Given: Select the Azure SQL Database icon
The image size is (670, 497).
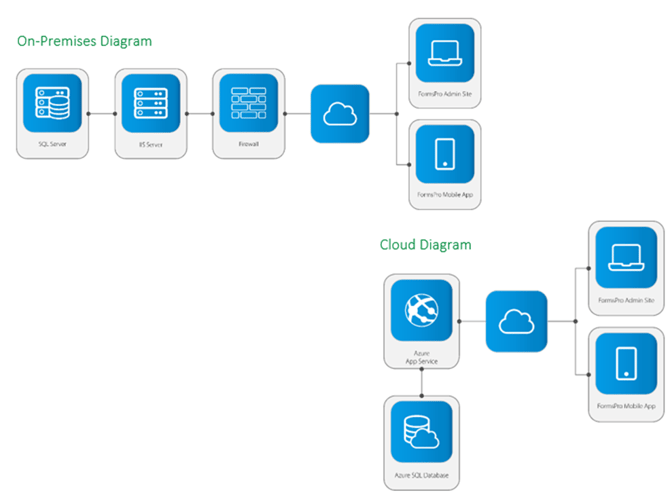Looking at the screenshot, I should click(x=421, y=430).
